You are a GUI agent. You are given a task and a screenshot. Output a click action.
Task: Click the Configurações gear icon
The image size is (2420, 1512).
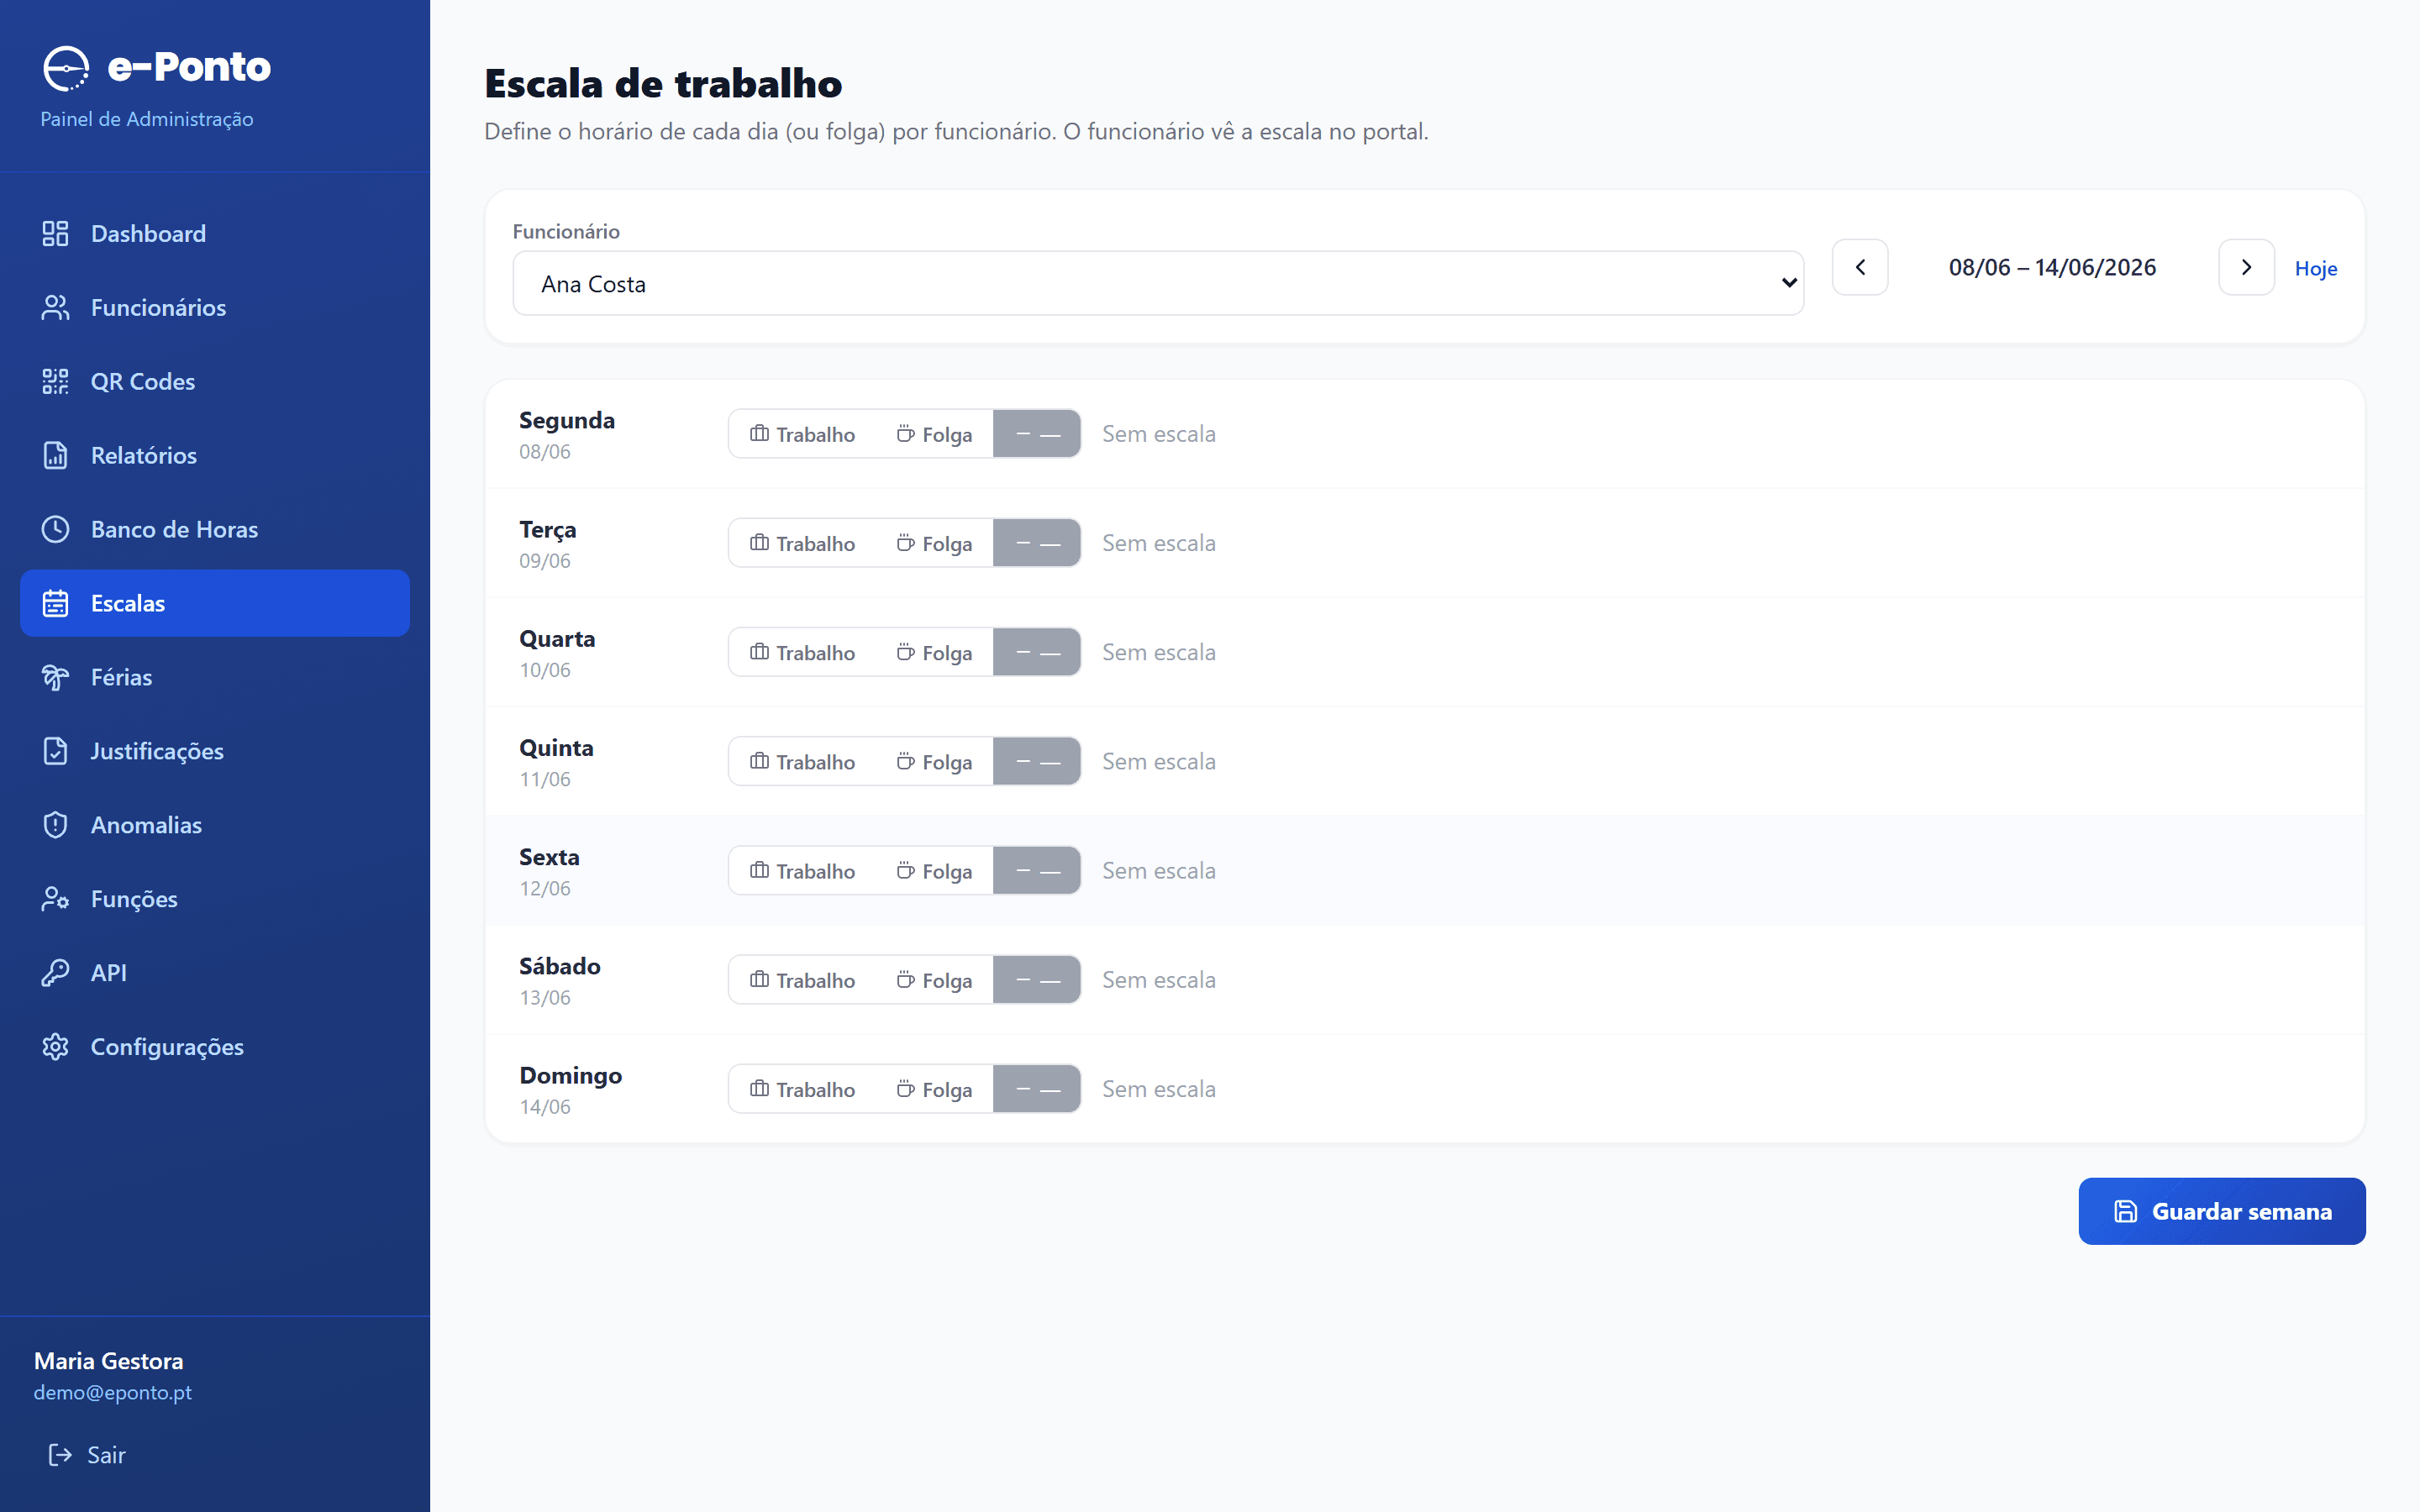[55, 1047]
